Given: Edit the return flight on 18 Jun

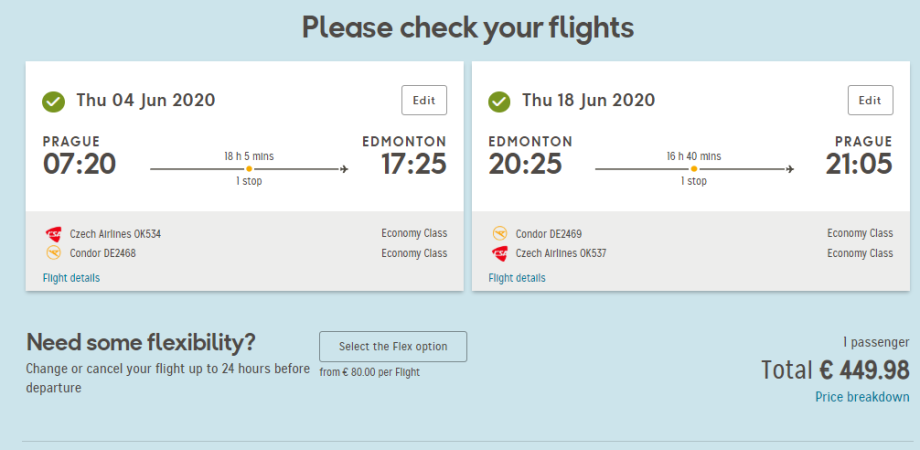Looking at the screenshot, I should pos(870,100).
